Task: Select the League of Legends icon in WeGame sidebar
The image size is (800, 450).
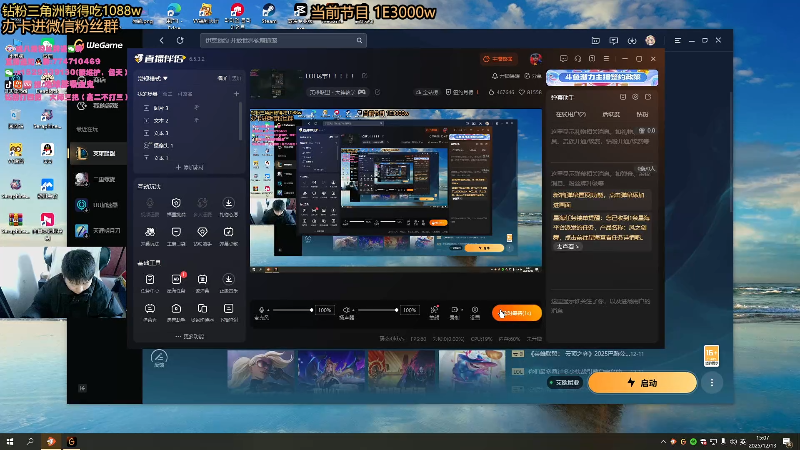Action: [82, 153]
